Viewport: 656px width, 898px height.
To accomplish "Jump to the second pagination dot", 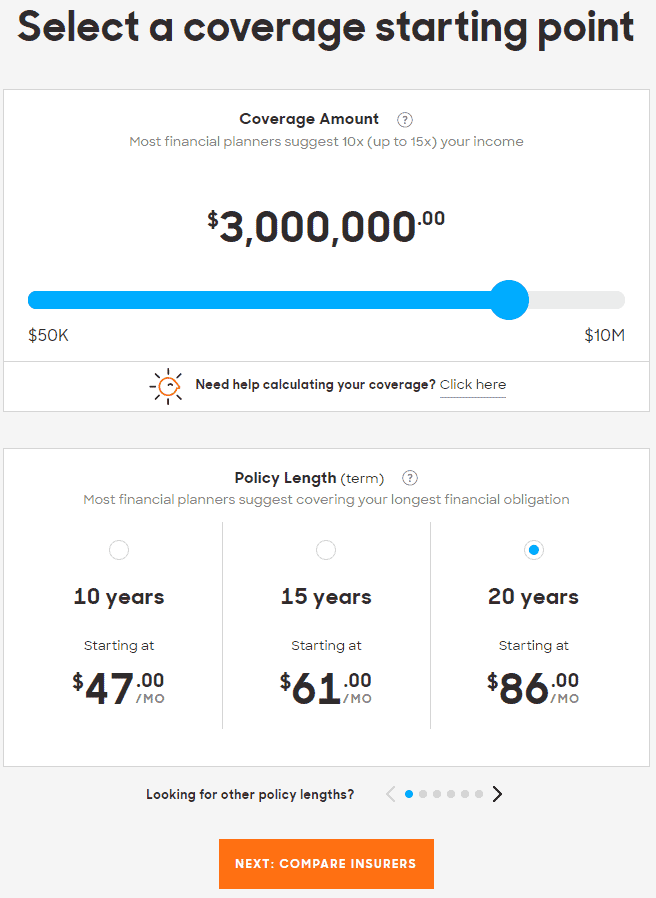I will point(423,794).
